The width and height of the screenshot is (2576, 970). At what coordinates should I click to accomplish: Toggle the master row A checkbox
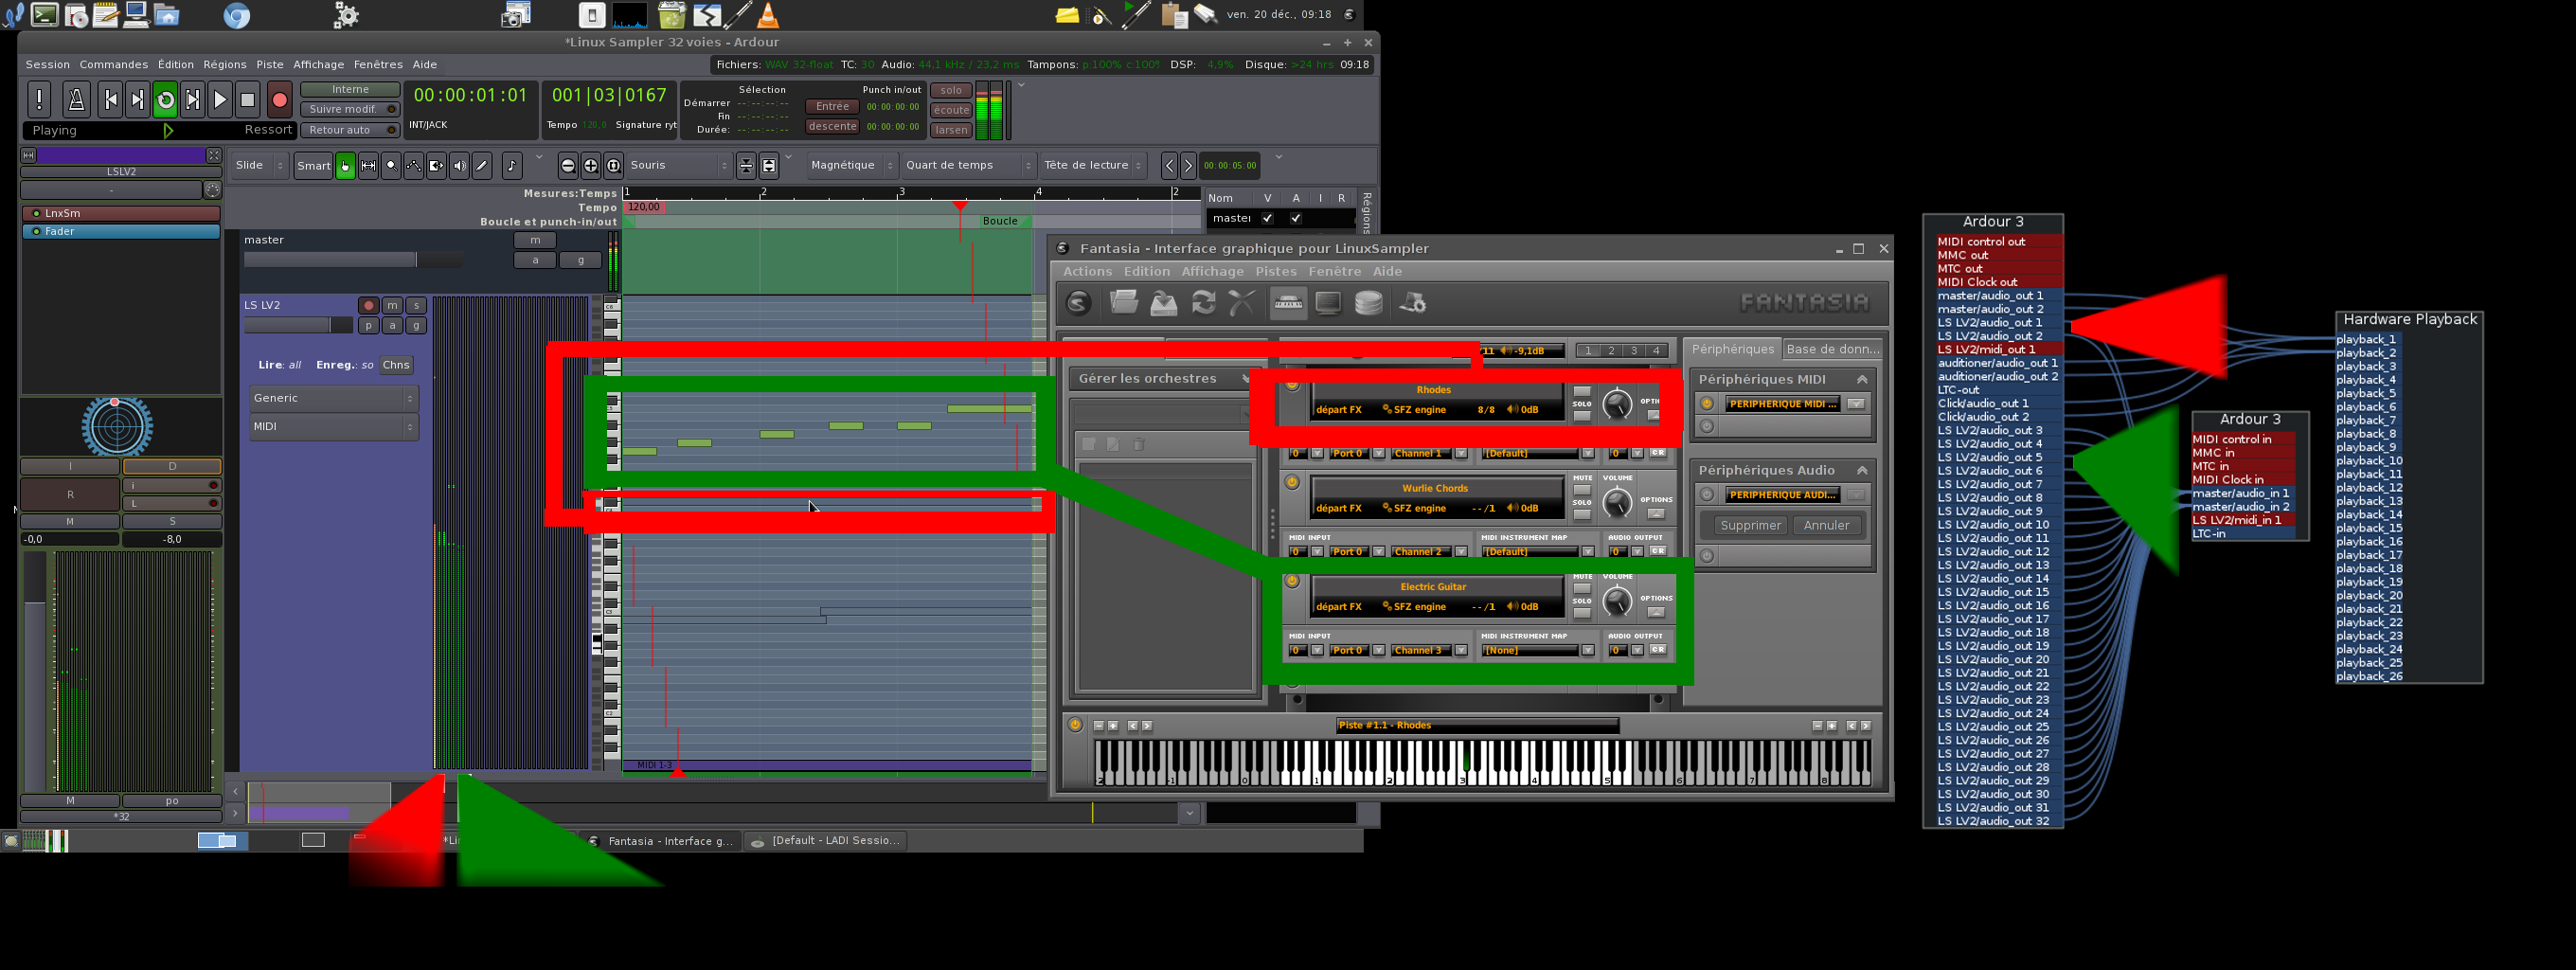1295,218
